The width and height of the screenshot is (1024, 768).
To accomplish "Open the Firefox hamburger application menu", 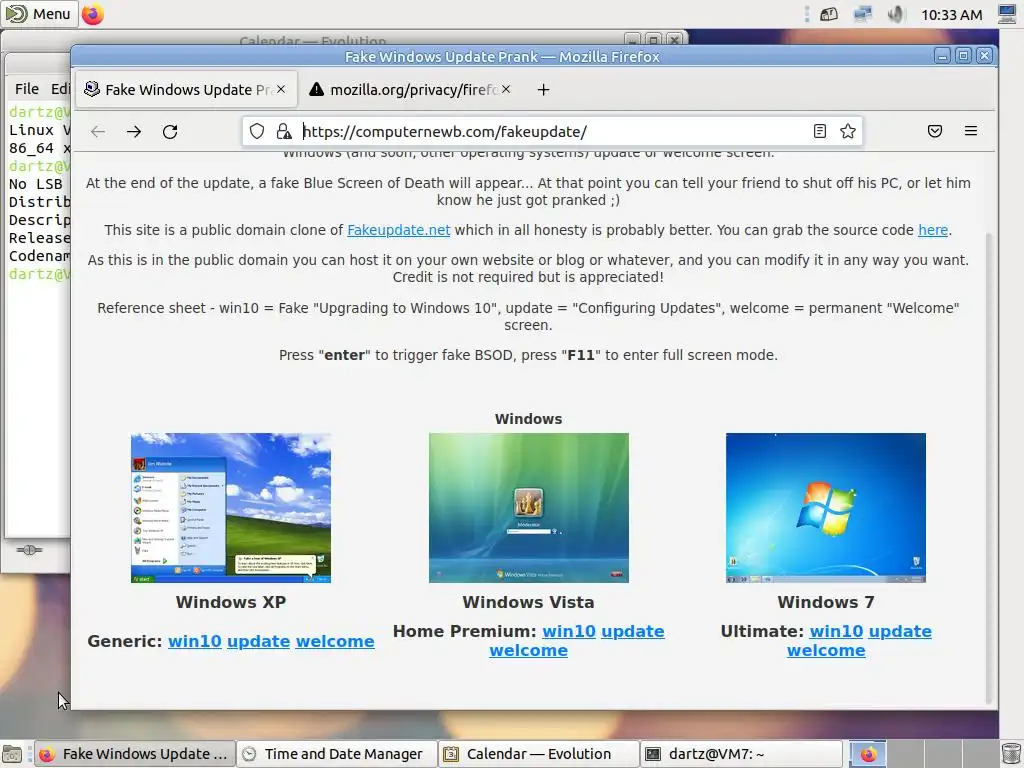I will [x=970, y=131].
